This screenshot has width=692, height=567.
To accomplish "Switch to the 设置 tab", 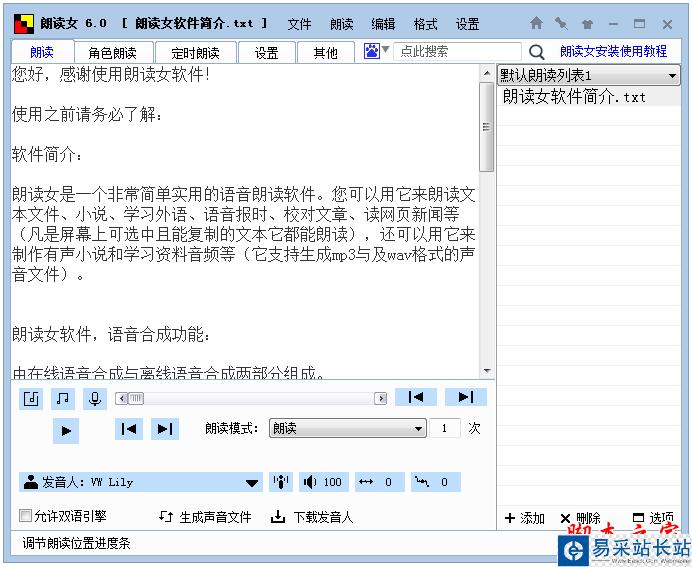I will pyautogui.click(x=267, y=53).
